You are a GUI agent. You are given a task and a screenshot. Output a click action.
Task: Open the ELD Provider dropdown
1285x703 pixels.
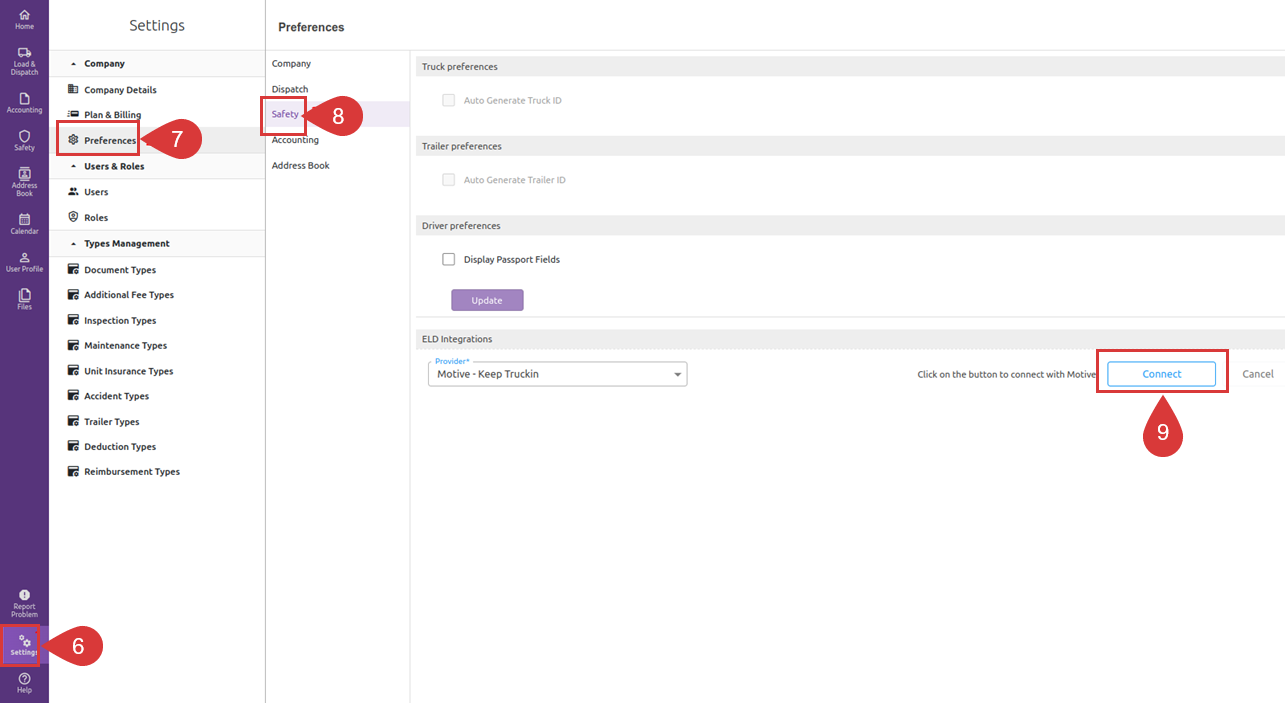[x=557, y=375]
